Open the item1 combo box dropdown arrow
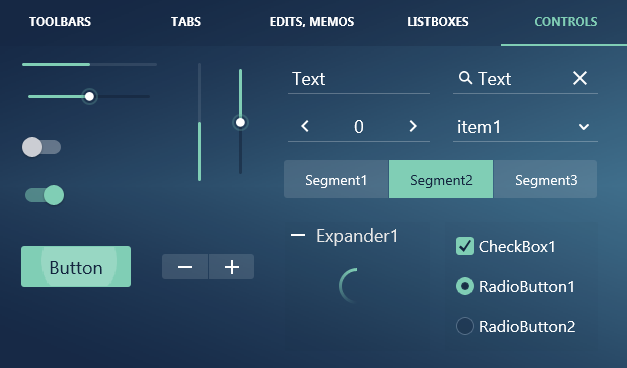 (584, 127)
